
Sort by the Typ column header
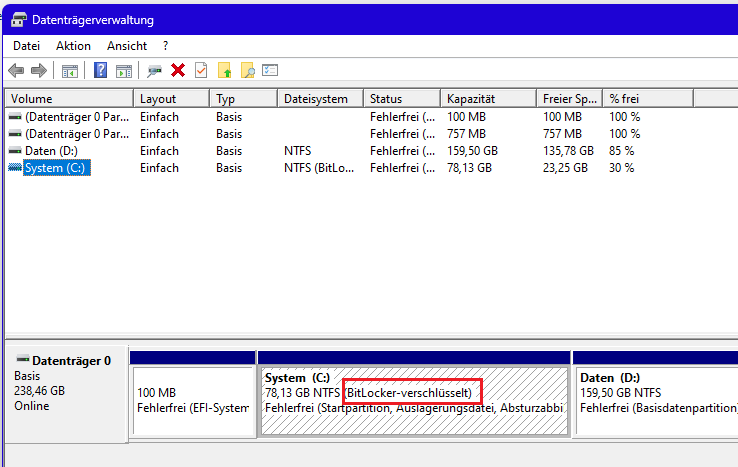(x=244, y=98)
